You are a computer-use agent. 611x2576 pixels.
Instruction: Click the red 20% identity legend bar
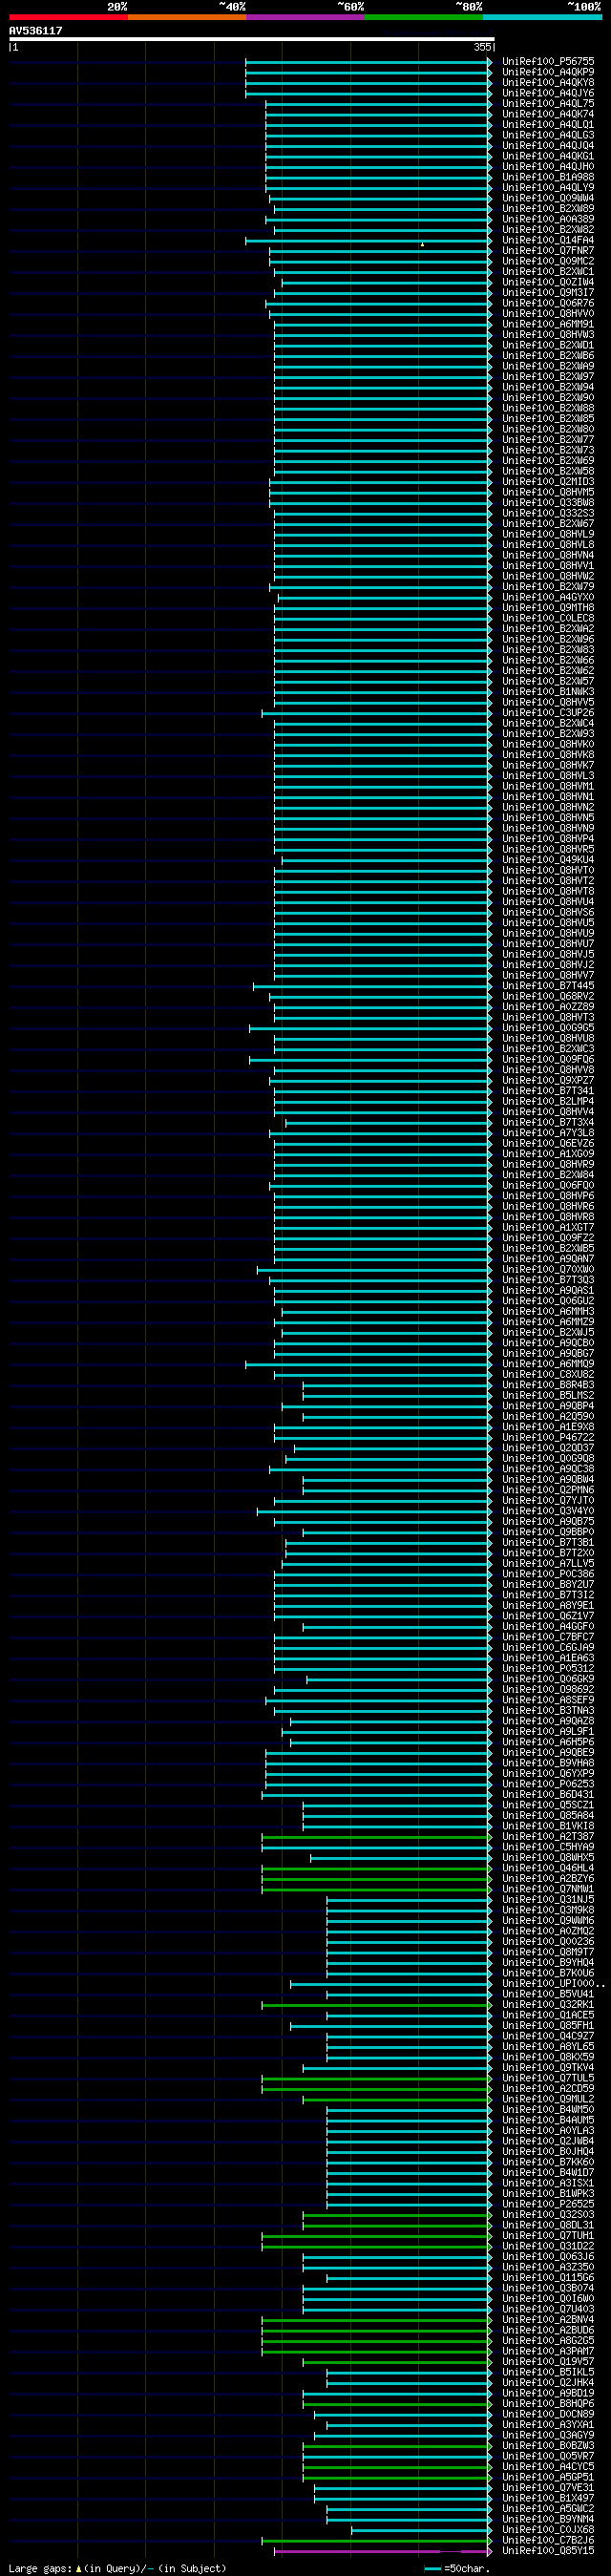point(68,17)
